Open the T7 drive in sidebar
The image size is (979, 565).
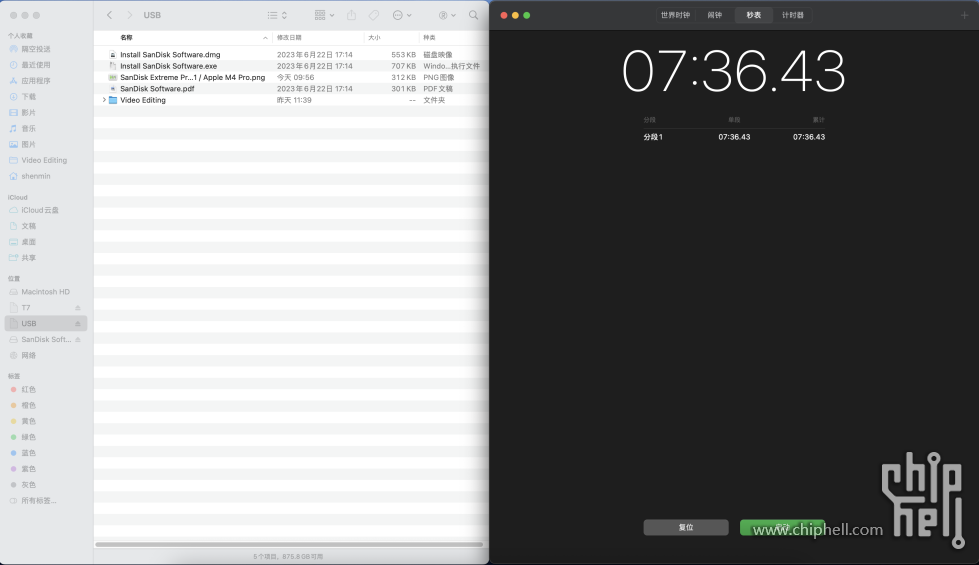26,308
